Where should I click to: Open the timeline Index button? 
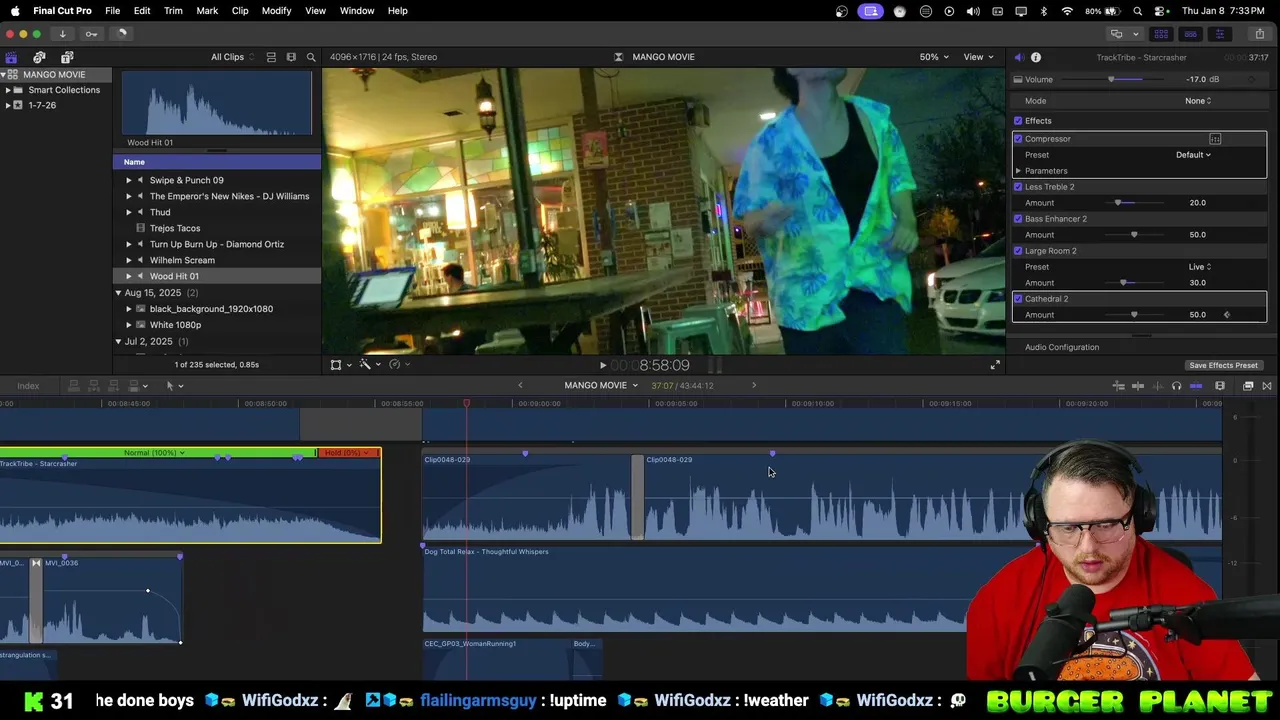[28, 386]
